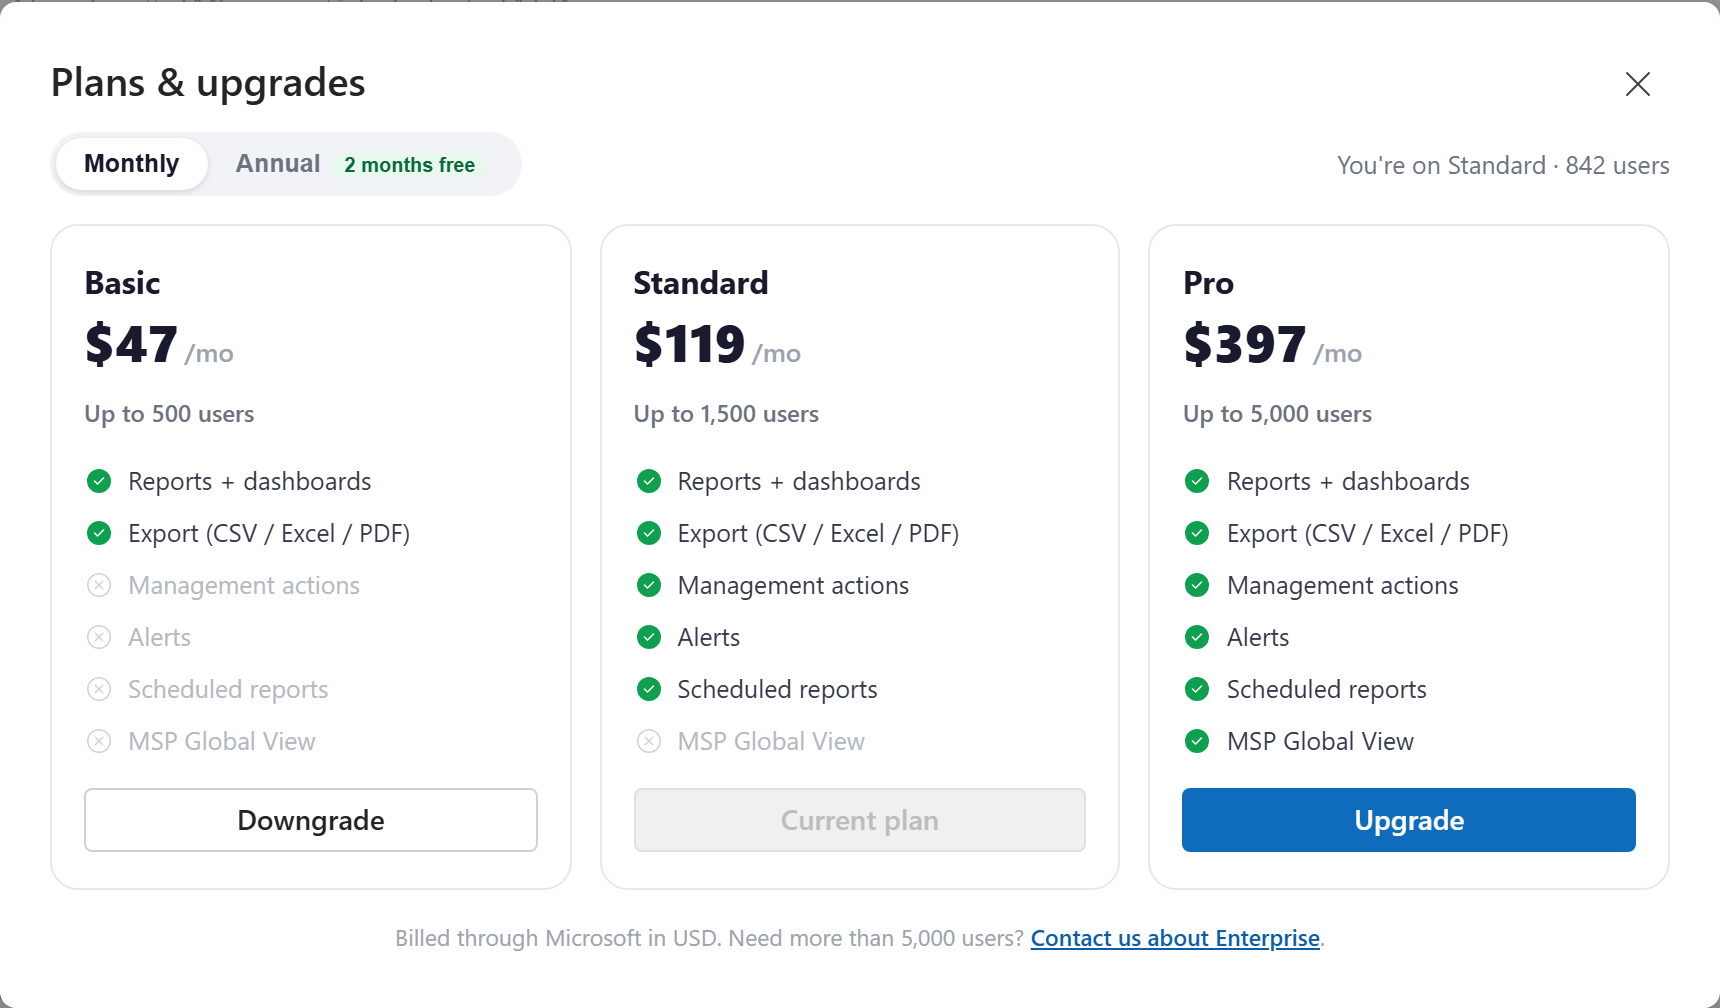Select the Standard plan title

pyautogui.click(x=701, y=283)
